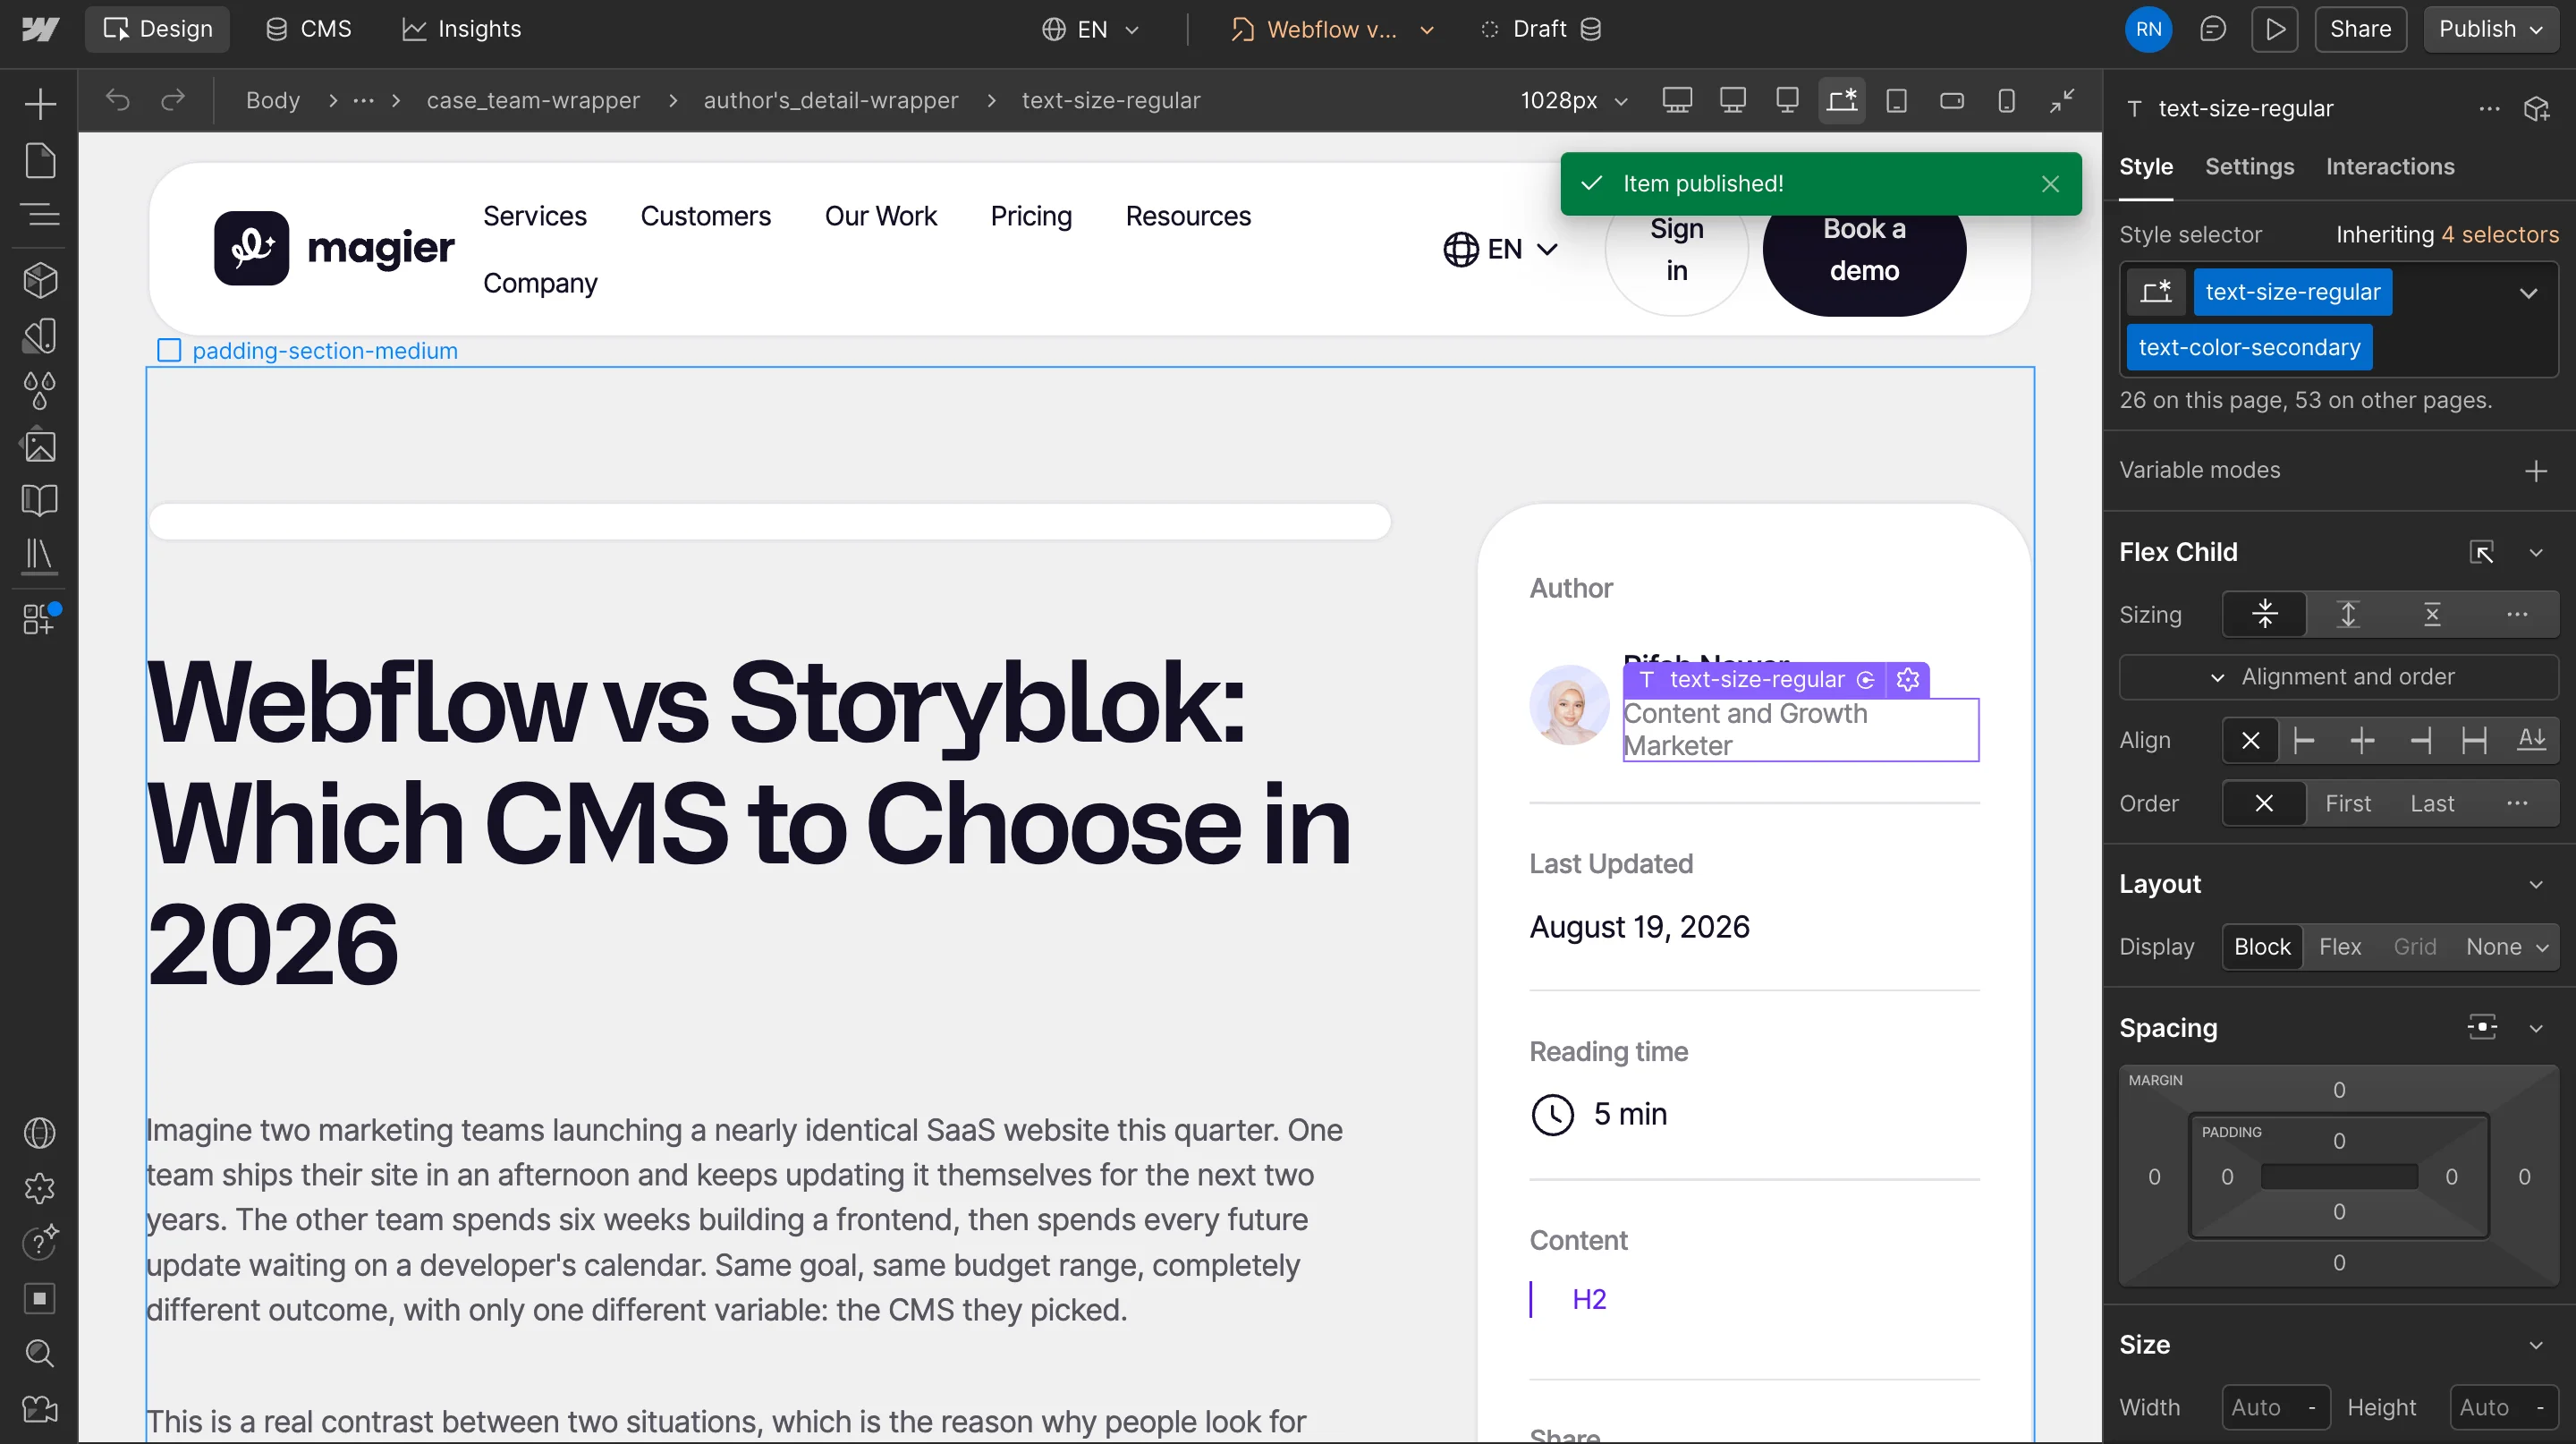2576x1444 pixels.
Task: Set Order to Last
Action: (x=2431, y=804)
